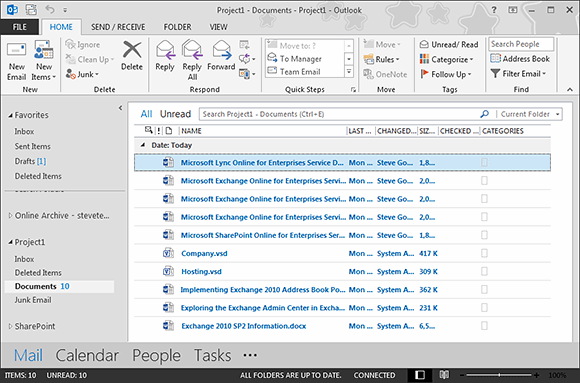The width and height of the screenshot is (580, 383).
Task: Switch to Calendar in navigation bar
Action: click(87, 355)
